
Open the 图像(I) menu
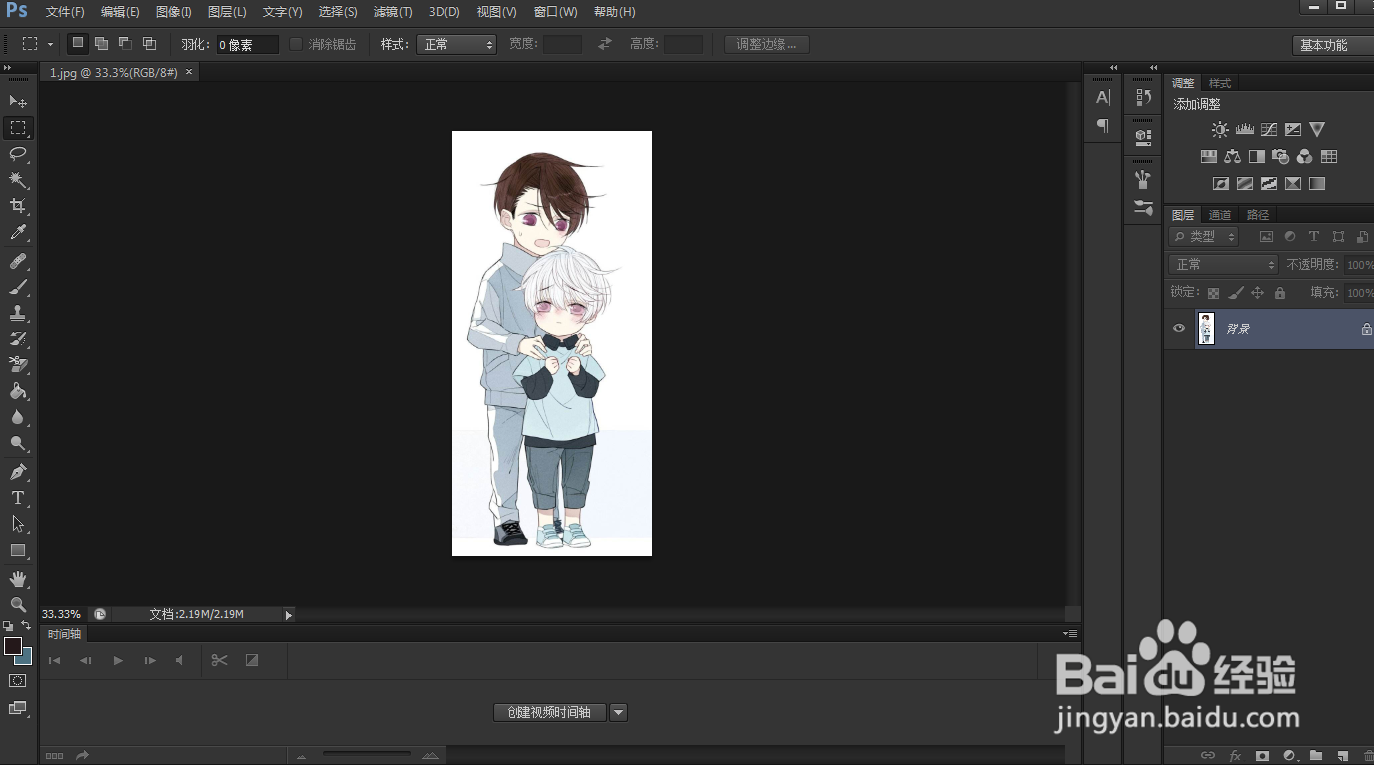pos(174,12)
